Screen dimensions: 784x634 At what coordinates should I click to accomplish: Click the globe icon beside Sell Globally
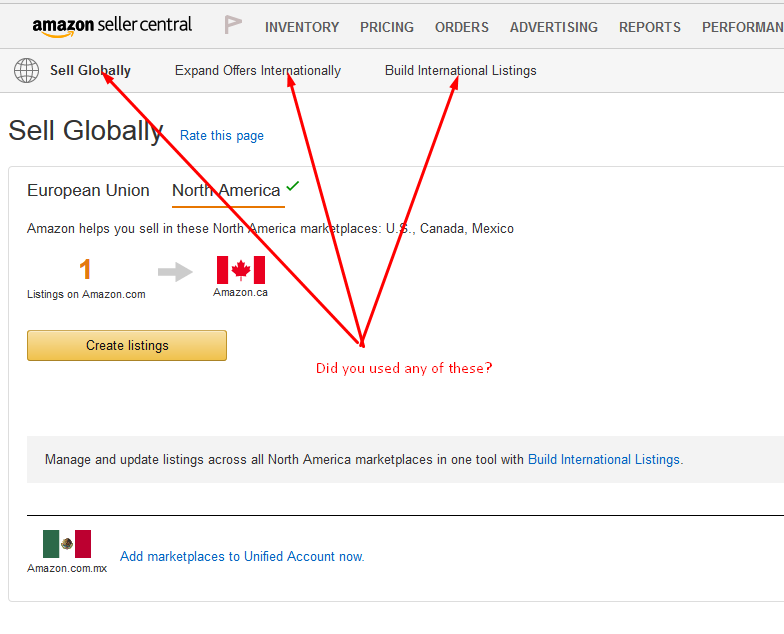pos(26,70)
